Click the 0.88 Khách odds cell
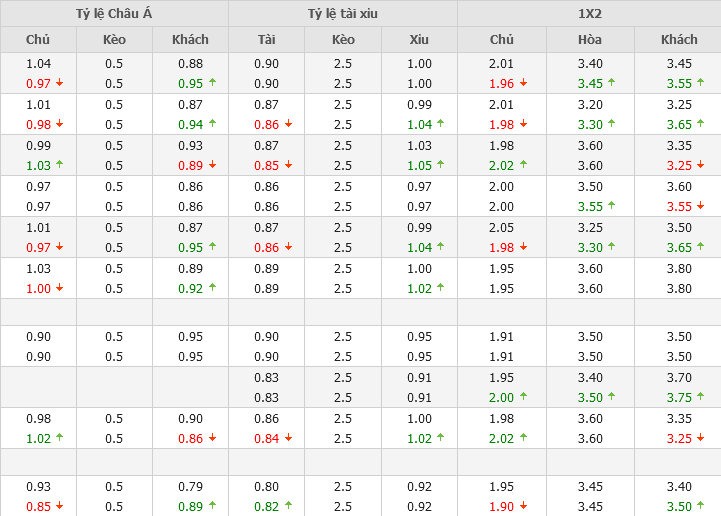The image size is (721, 516). pos(190,64)
